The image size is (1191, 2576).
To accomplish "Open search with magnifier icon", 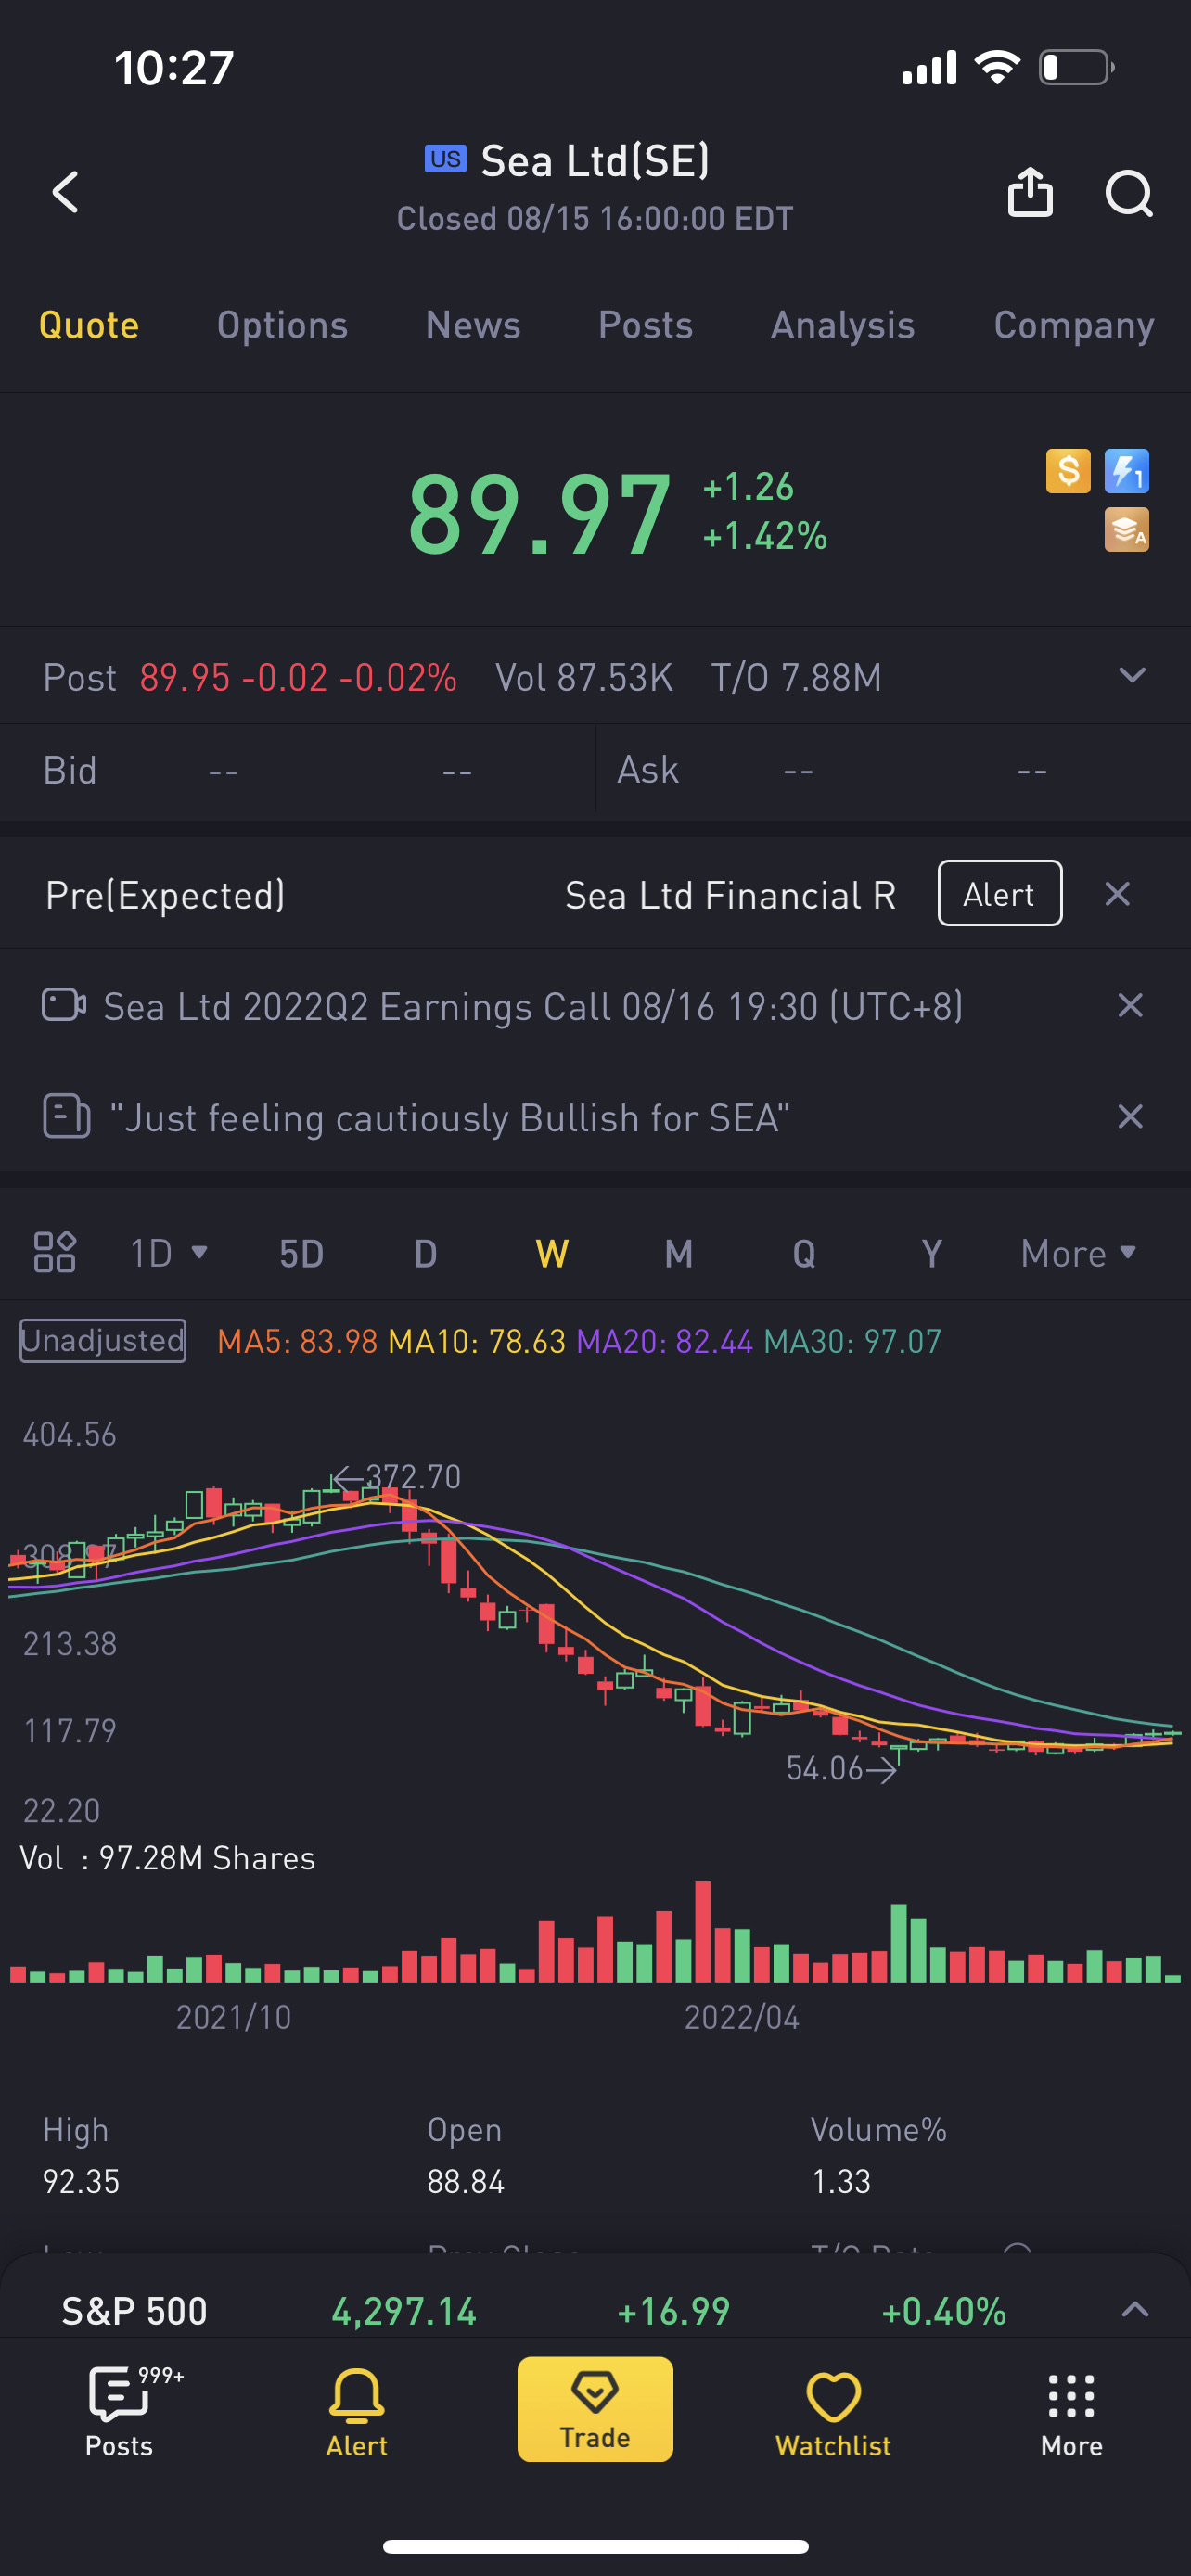I will pos(1128,193).
